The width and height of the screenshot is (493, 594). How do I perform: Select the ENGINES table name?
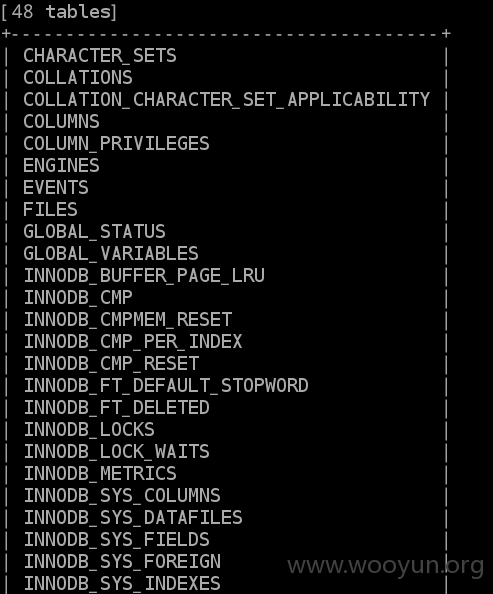tap(61, 166)
